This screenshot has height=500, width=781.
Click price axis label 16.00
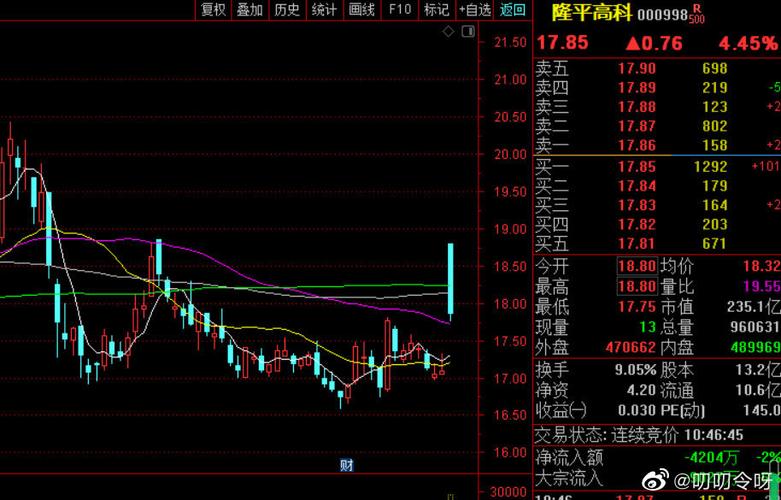(x=510, y=452)
